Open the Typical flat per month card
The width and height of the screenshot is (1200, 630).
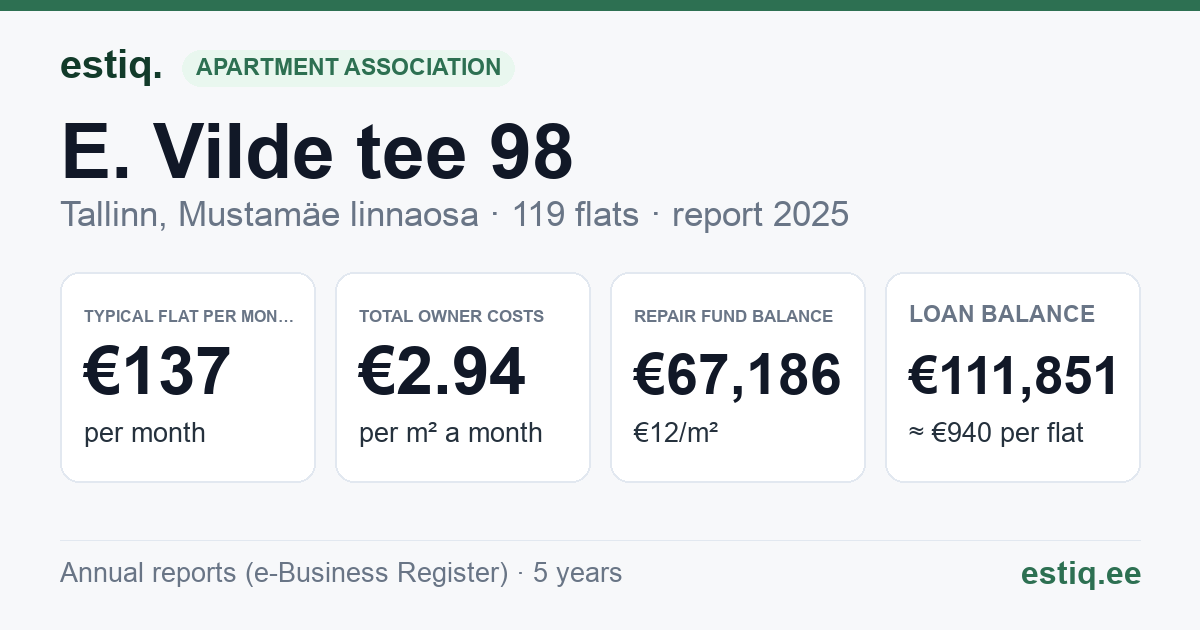pyautogui.click(x=188, y=377)
